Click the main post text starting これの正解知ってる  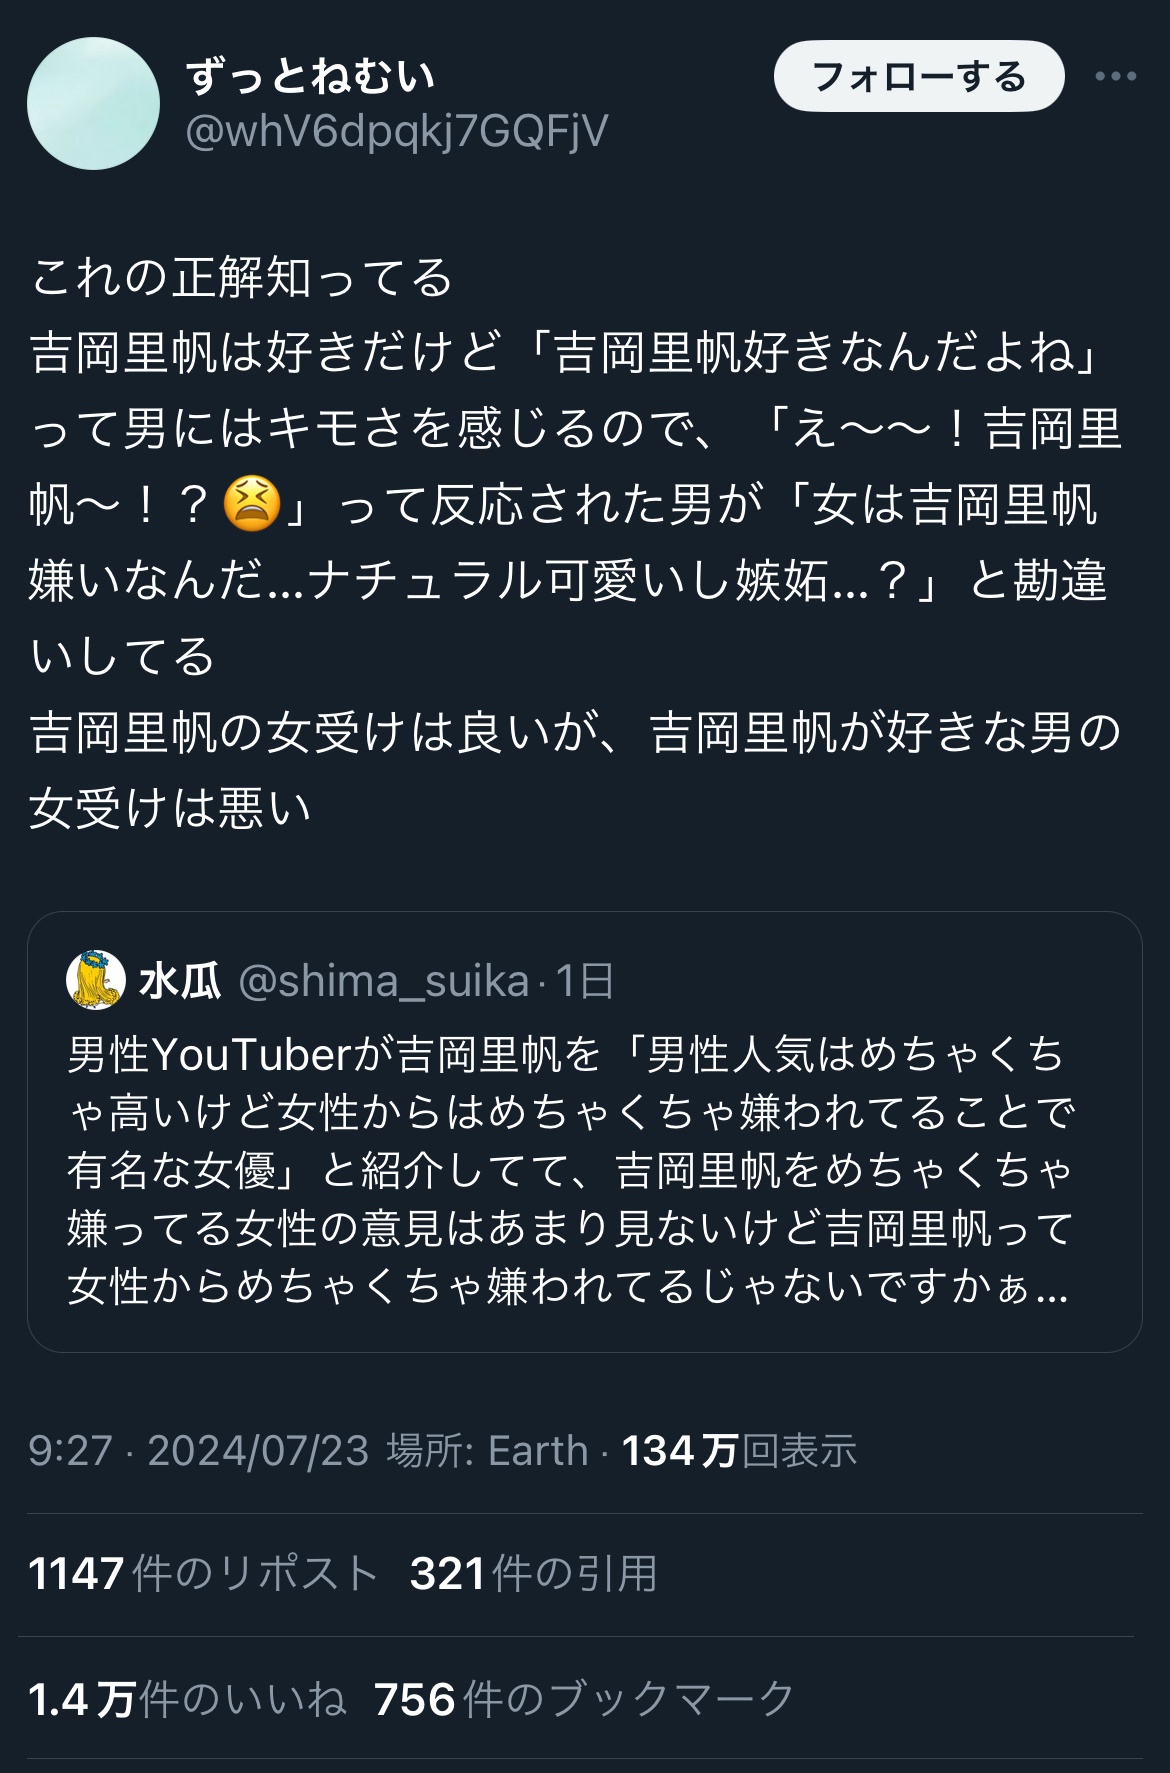point(242,277)
